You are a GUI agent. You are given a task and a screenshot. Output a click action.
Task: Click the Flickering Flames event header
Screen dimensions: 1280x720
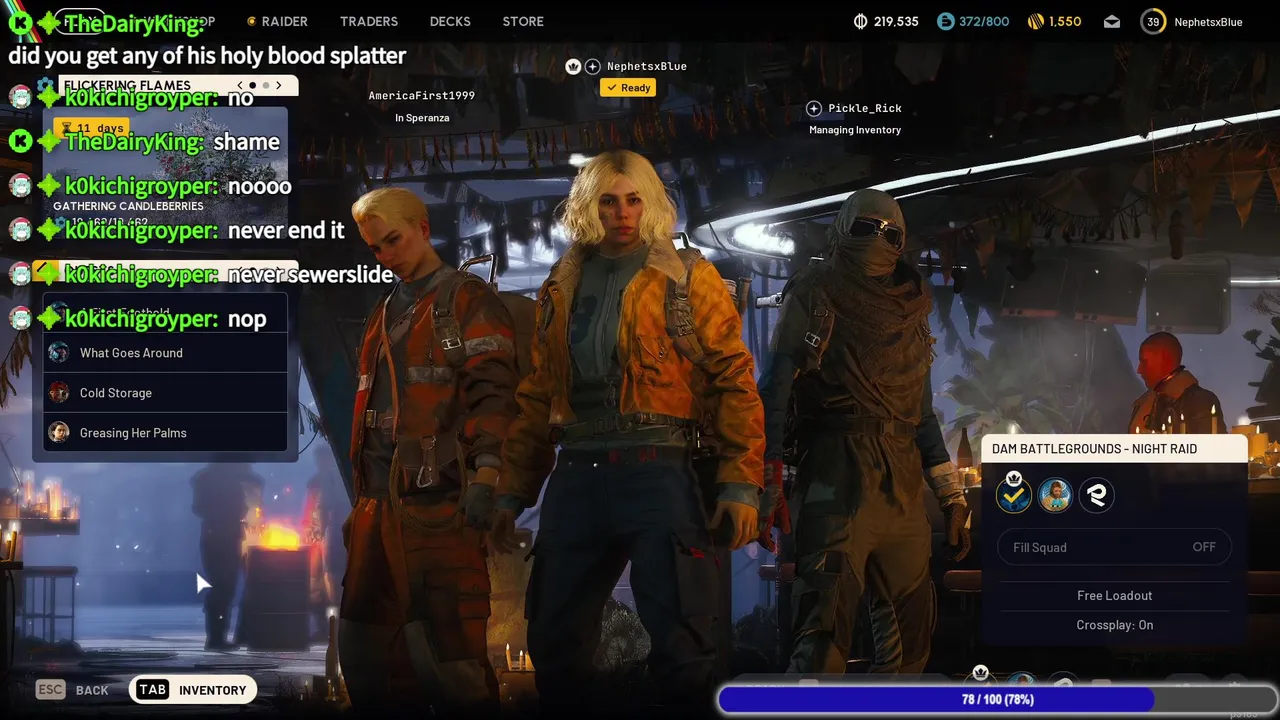pos(127,85)
